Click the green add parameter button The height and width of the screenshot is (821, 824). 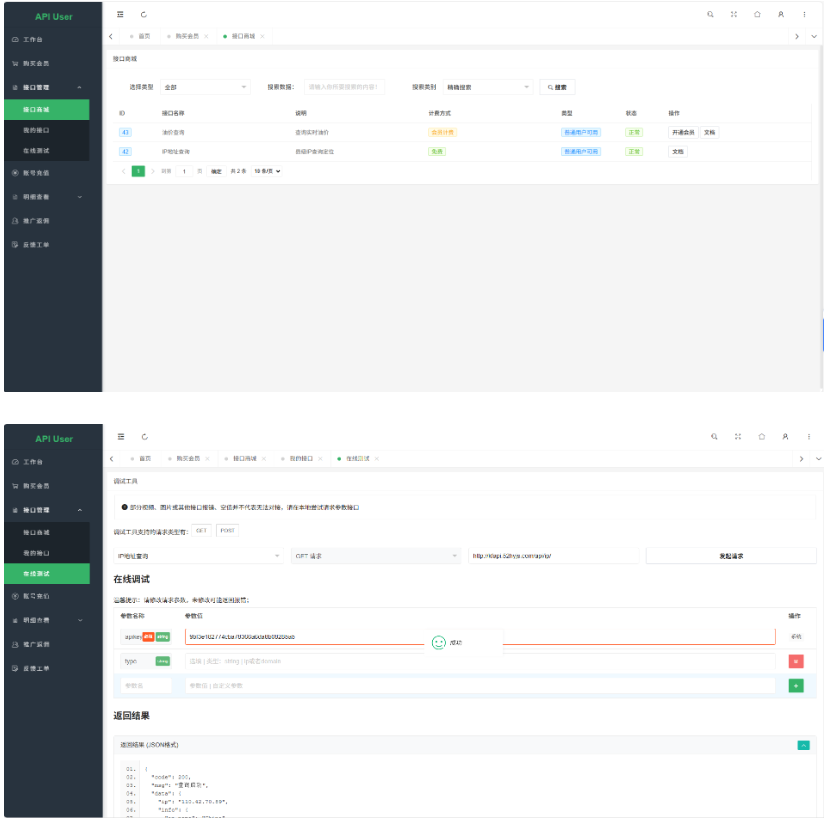(796, 685)
